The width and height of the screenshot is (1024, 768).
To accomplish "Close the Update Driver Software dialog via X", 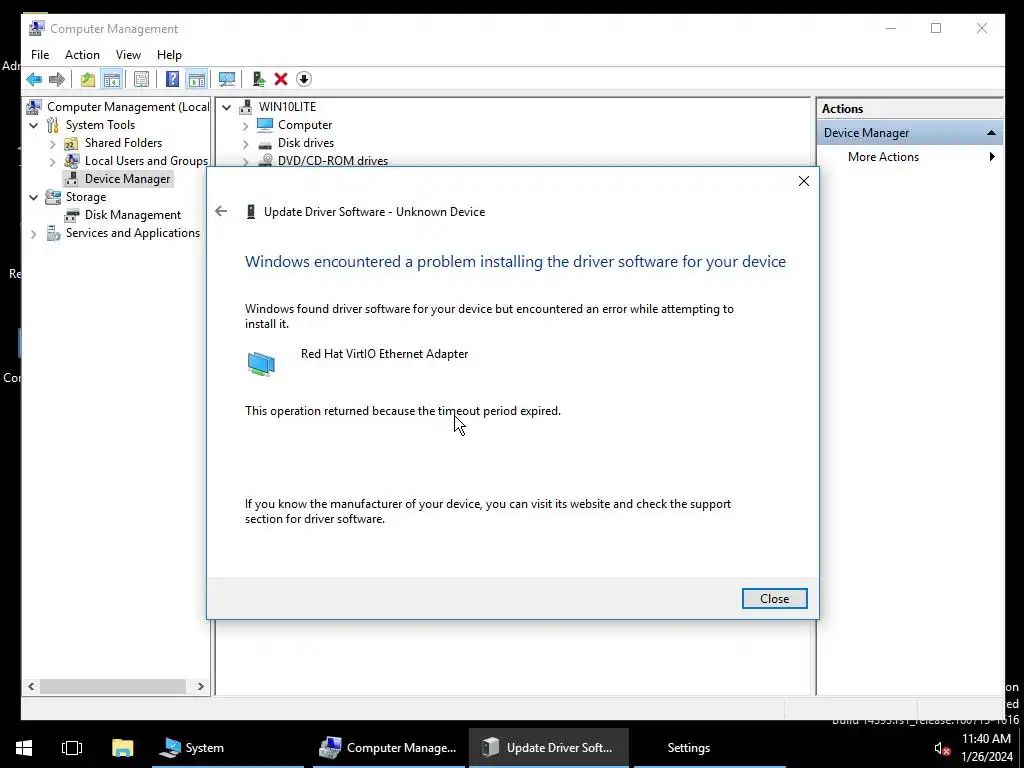I will click(x=804, y=182).
